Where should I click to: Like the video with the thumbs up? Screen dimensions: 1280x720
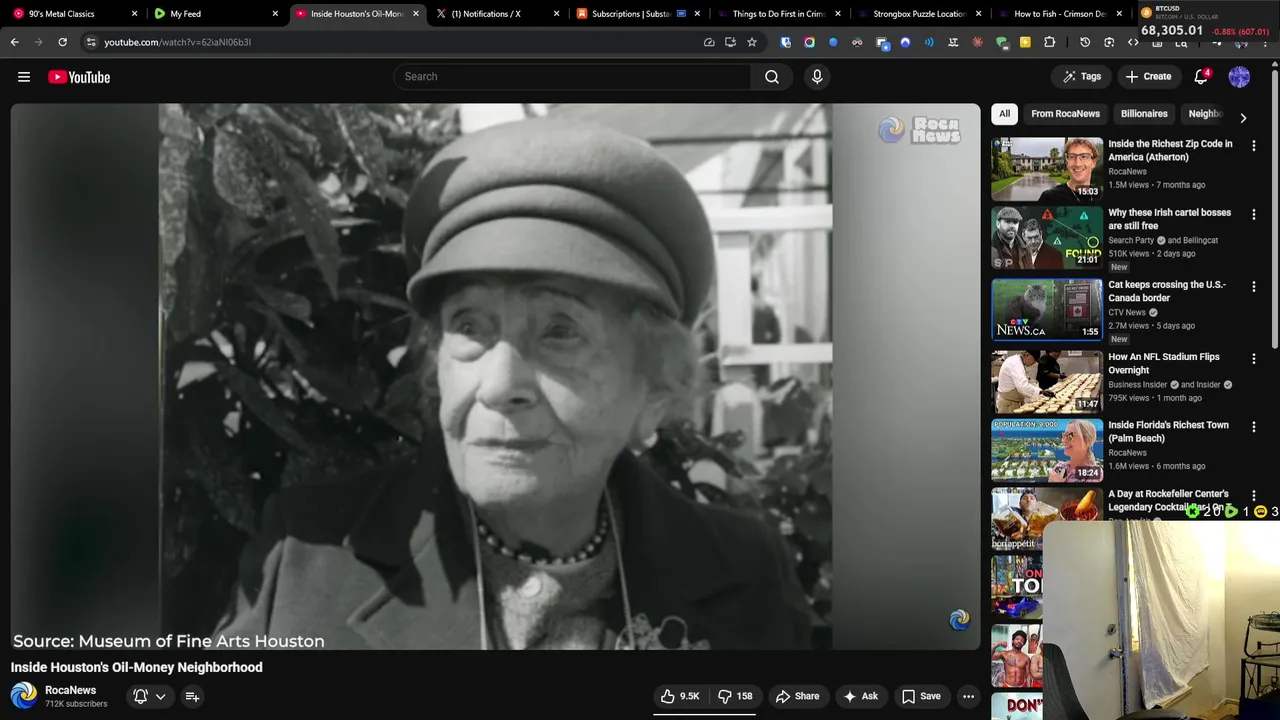coord(680,696)
